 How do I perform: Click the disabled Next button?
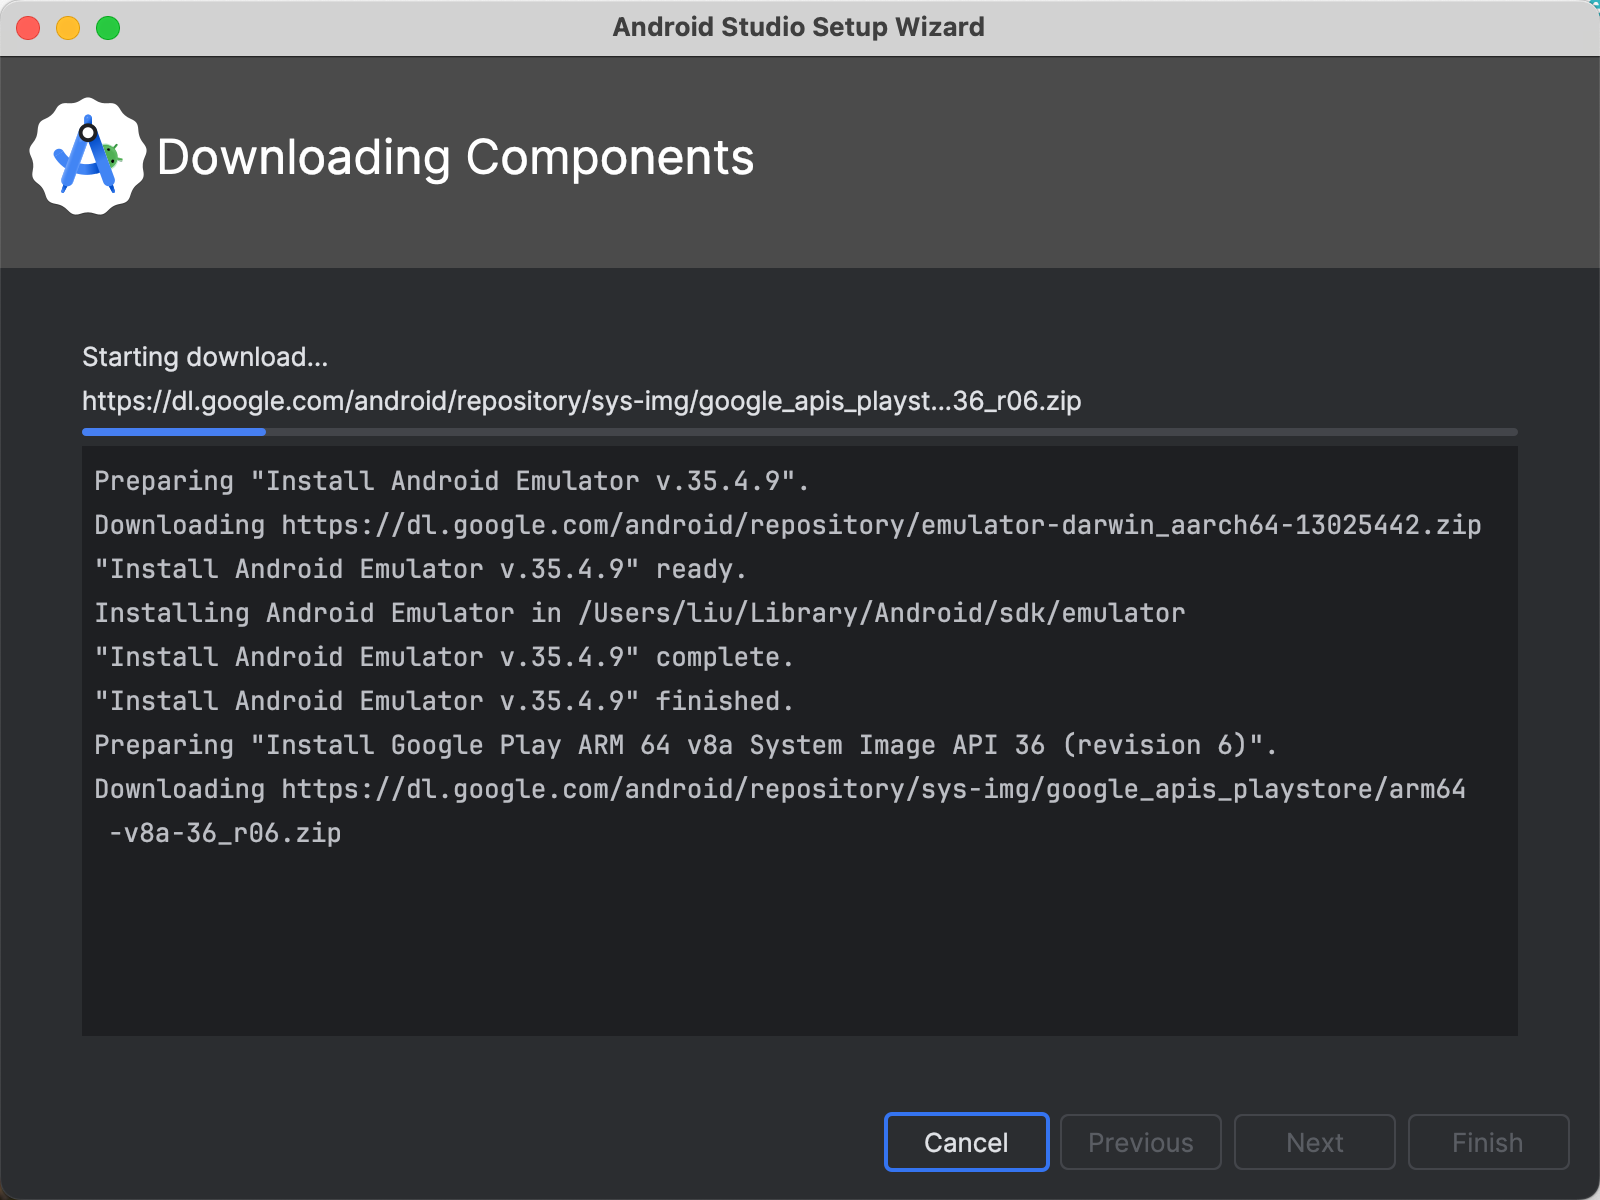tap(1314, 1142)
